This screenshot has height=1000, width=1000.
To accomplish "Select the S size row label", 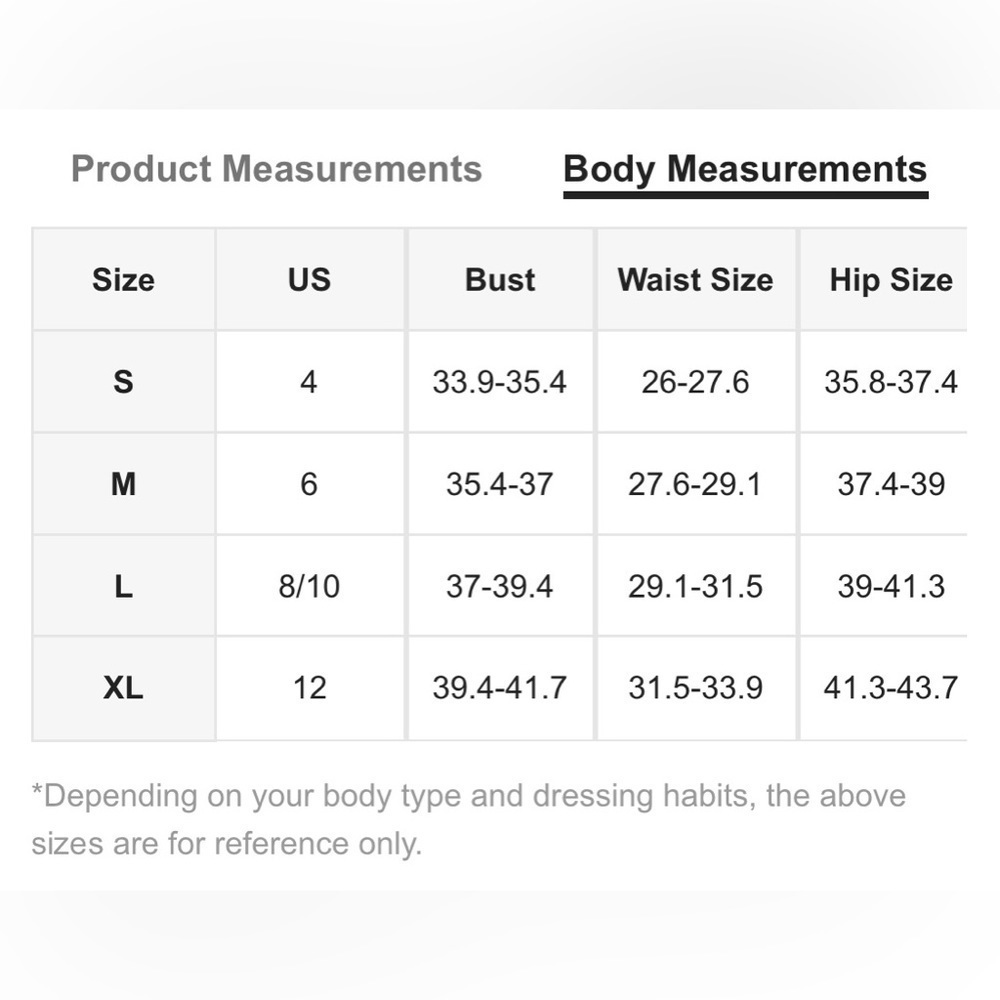I will [123, 382].
